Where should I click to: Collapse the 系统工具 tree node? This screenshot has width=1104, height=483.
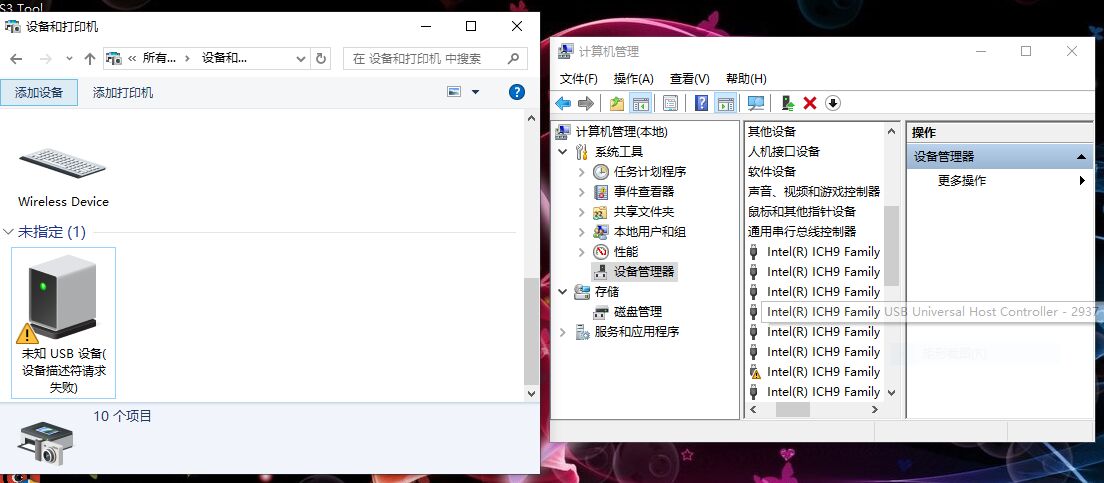tap(563, 152)
